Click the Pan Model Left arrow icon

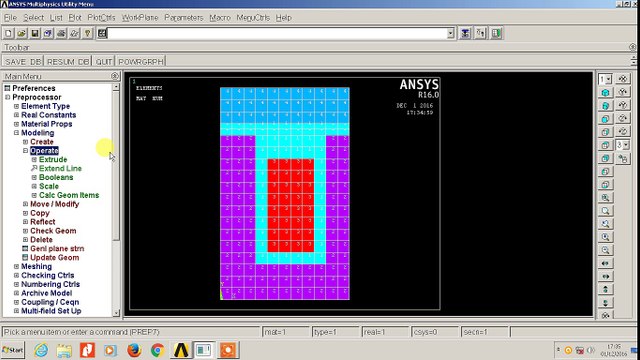pyautogui.click(x=606, y=263)
